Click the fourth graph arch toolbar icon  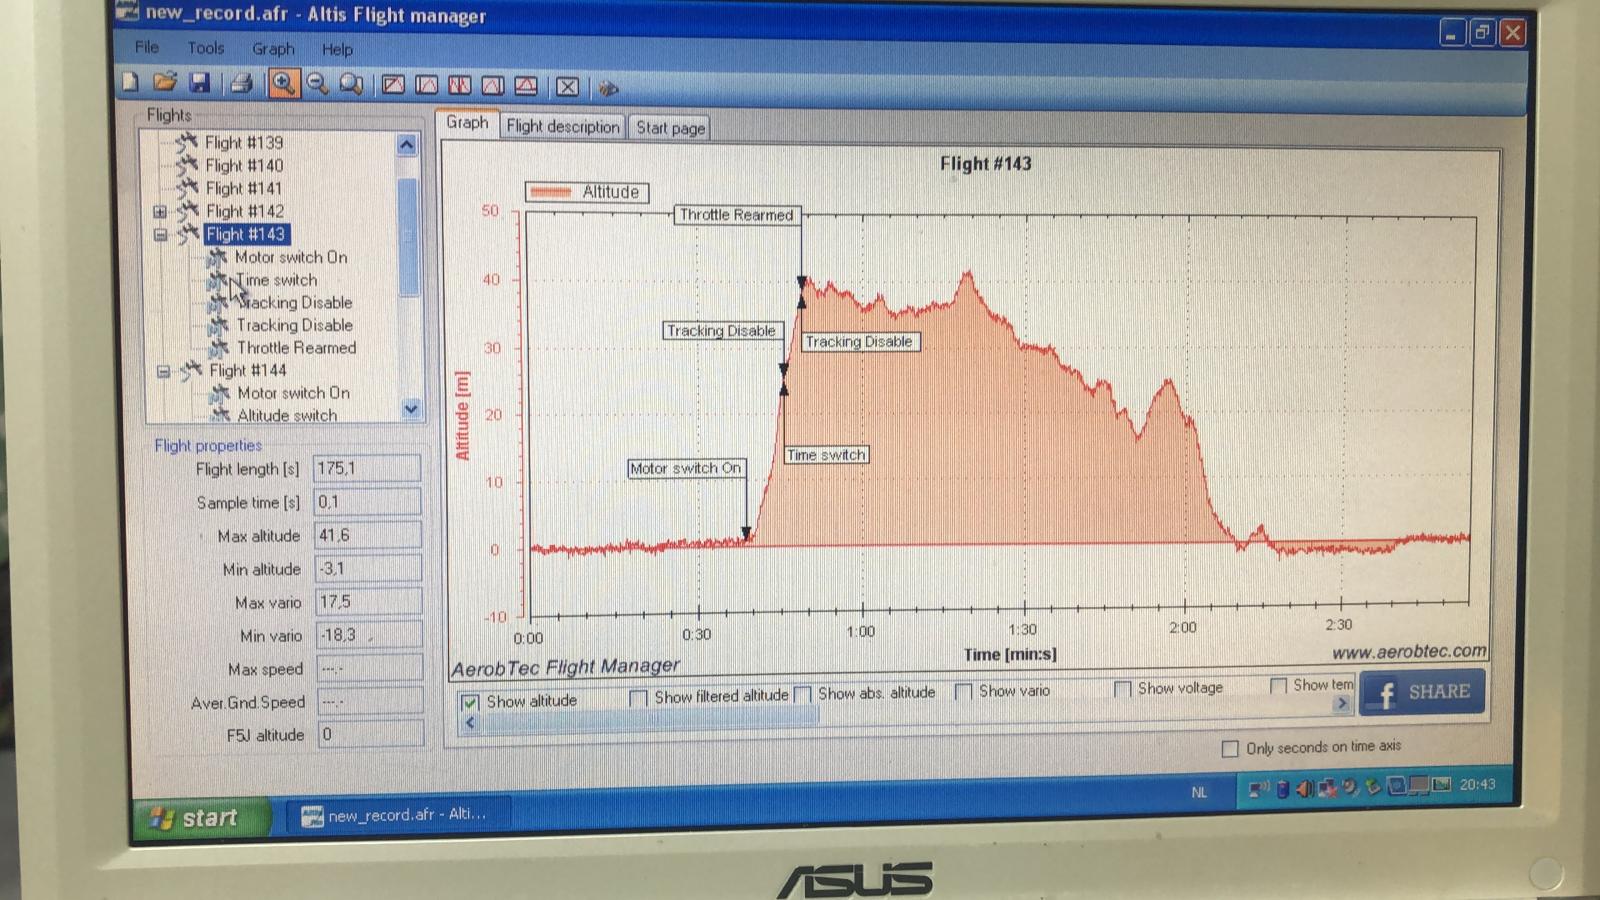point(492,86)
